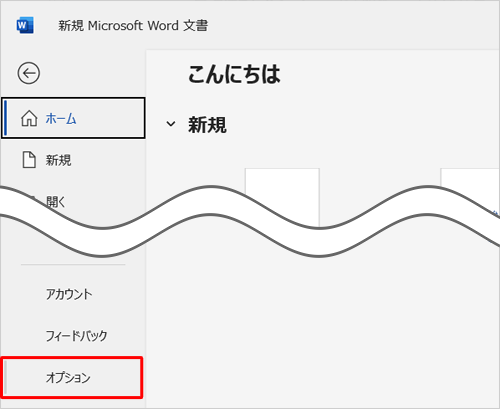The height and width of the screenshot is (409, 500).
Task: Click the back arrow to return to document
Action: pyautogui.click(x=29, y=73)
